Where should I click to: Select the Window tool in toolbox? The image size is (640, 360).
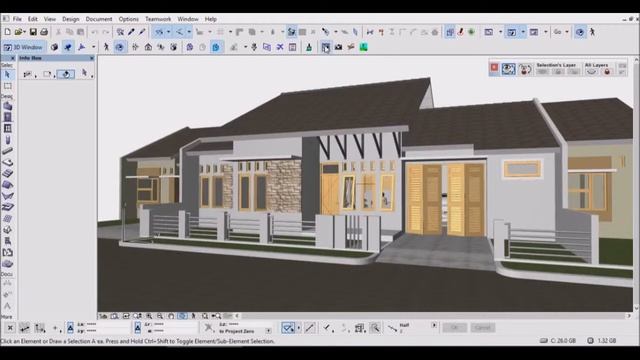tap(7, 129)
